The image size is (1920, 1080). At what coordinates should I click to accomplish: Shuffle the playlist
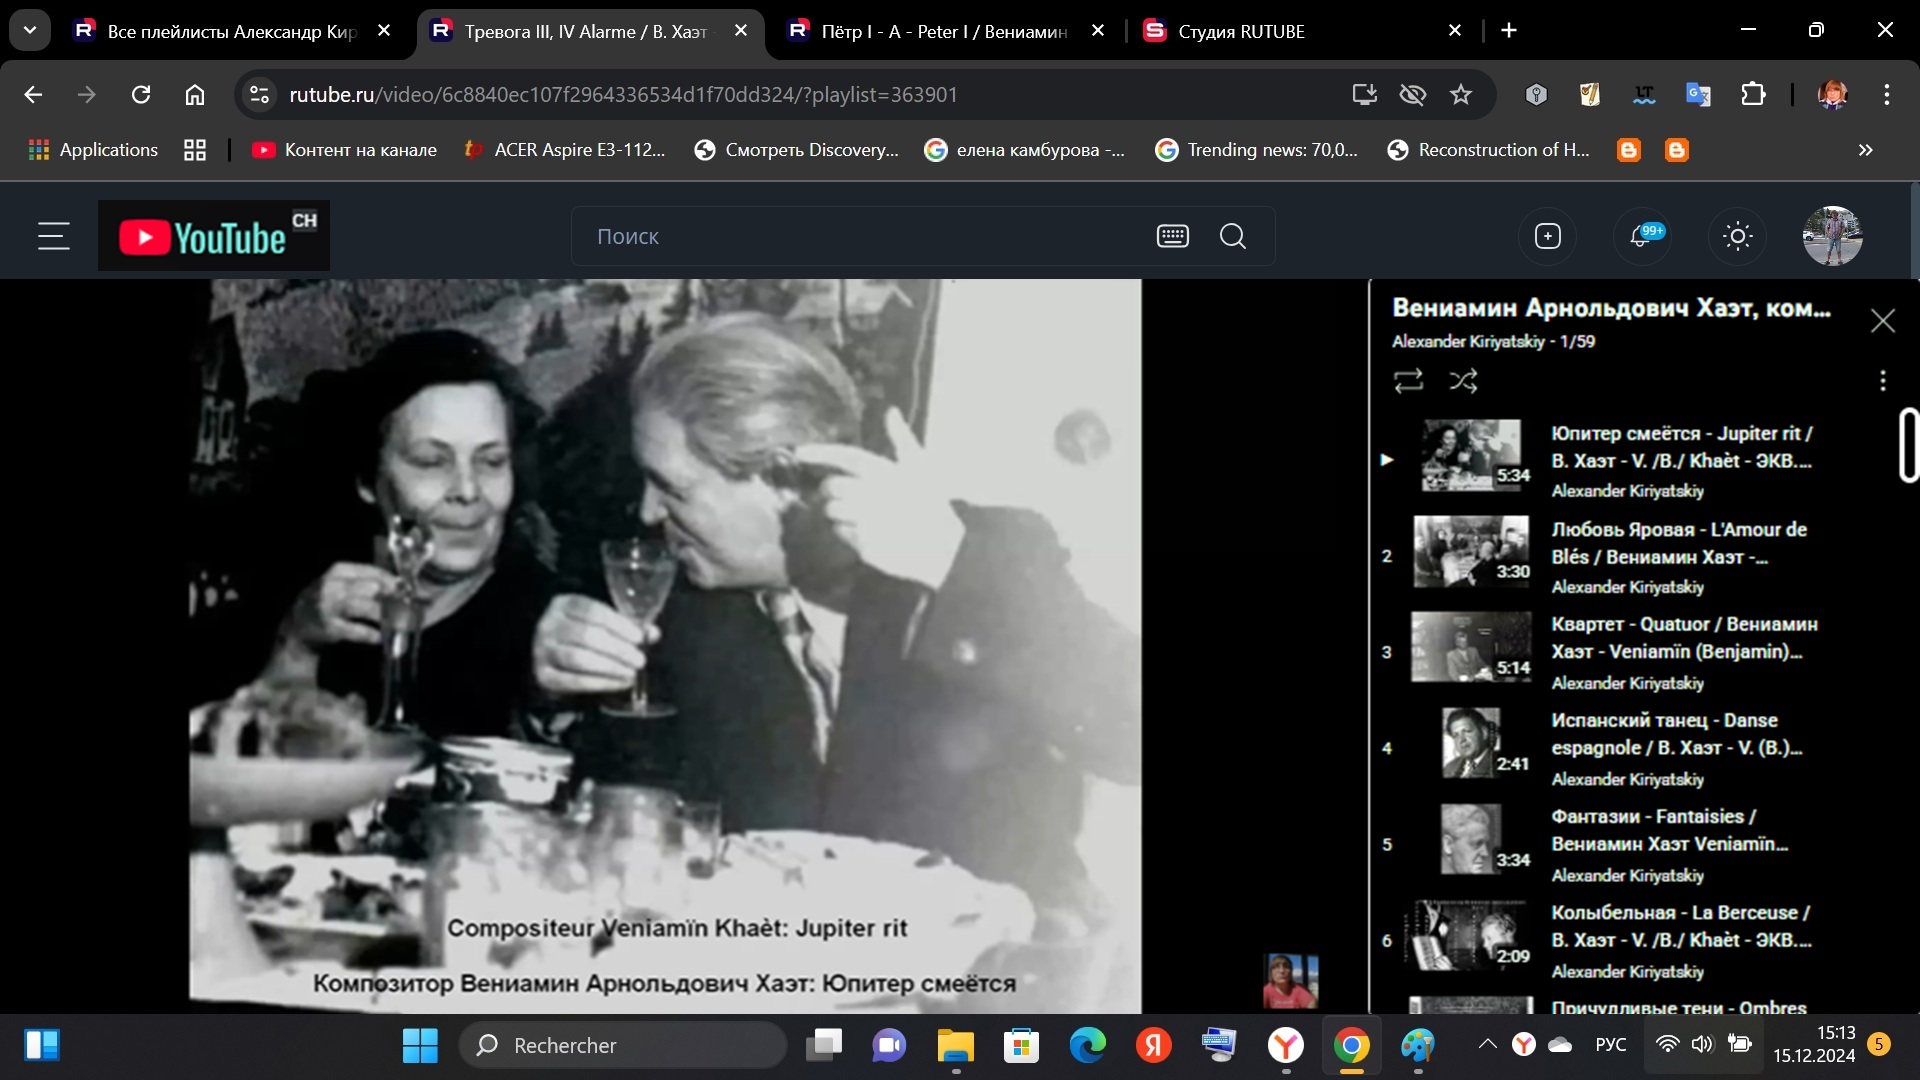1463,381
